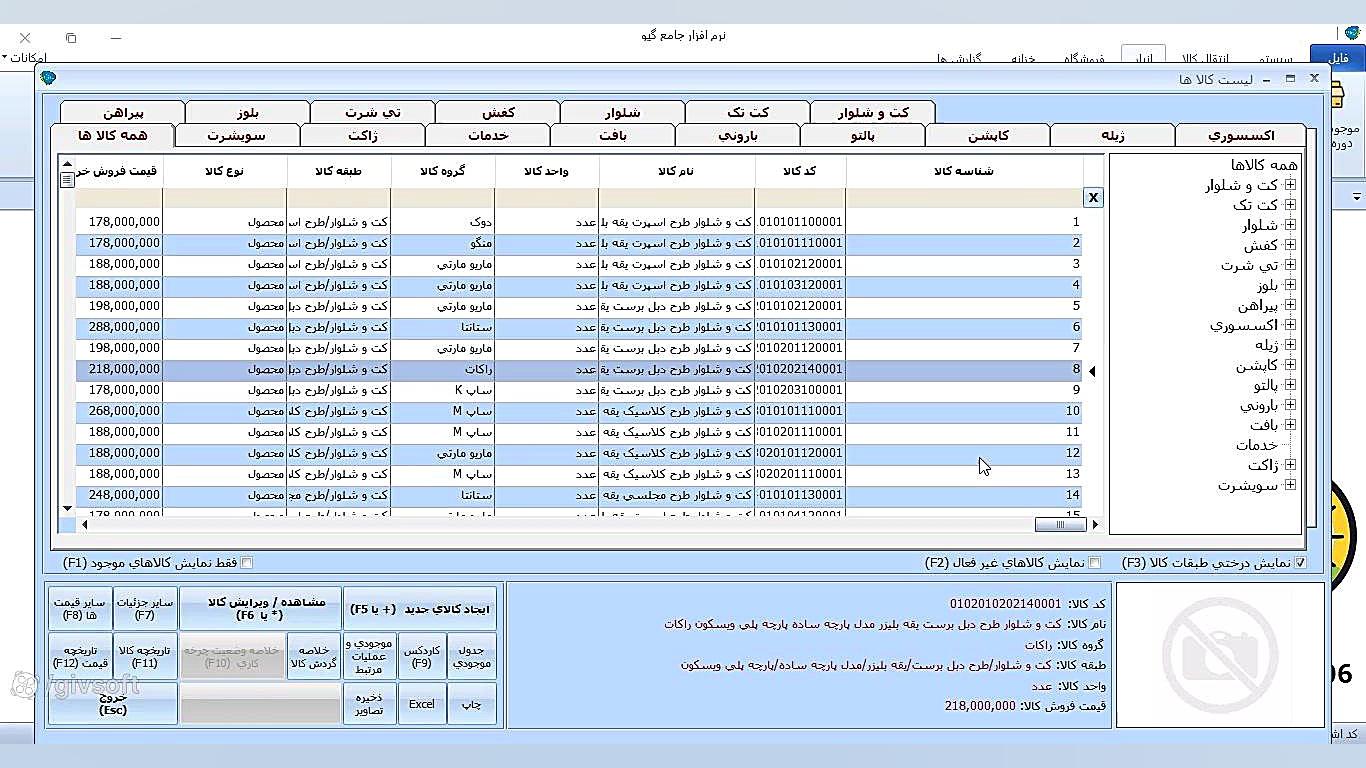
Task: Select 'همه کالاها' root in the tree
Action: (x=1264, y=165)
